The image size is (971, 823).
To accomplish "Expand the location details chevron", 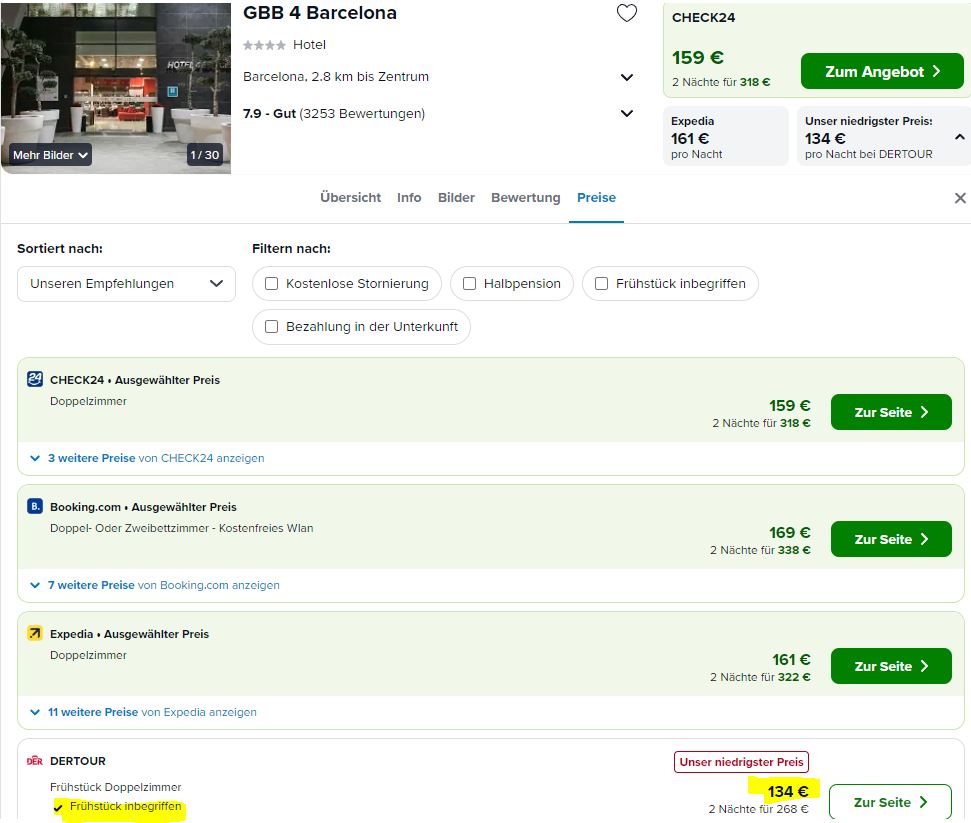I will pos(627,77).
